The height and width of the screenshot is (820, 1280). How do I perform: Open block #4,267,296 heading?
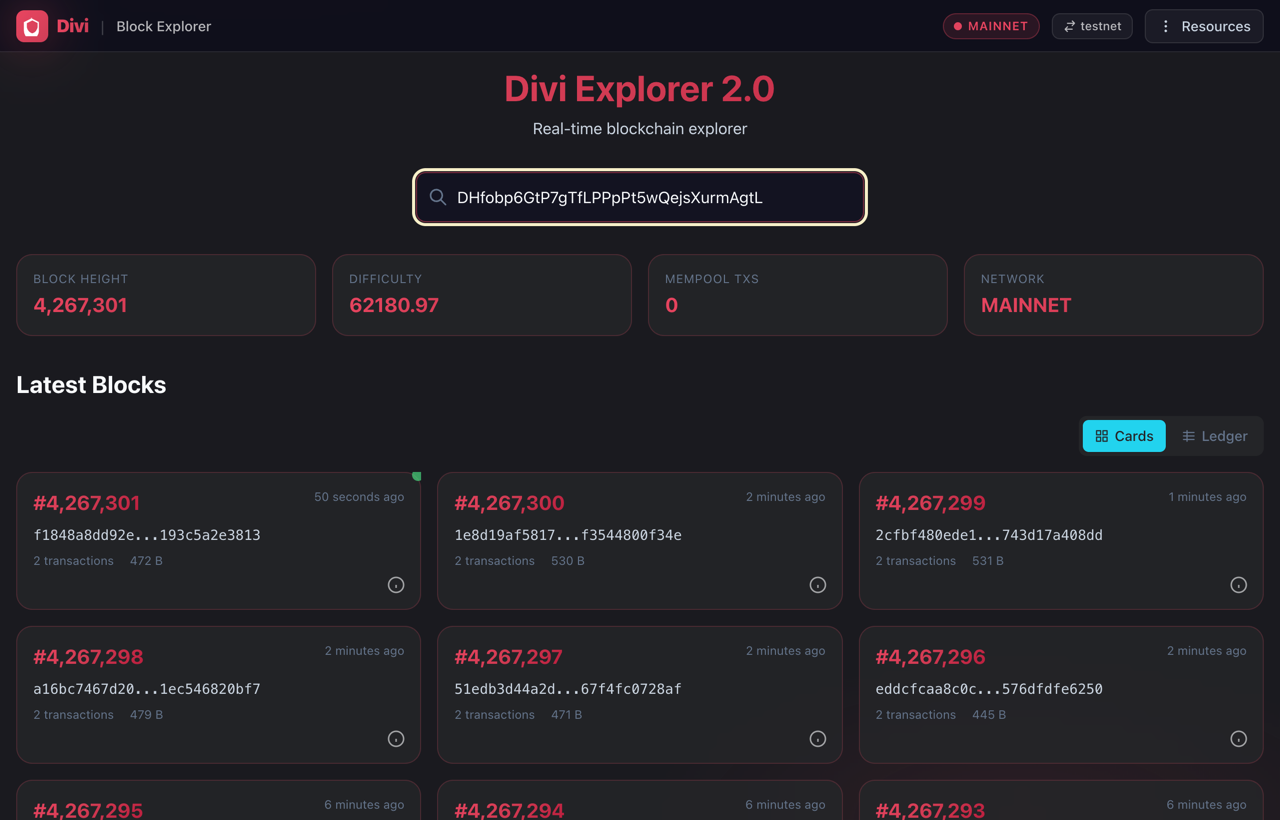pyautogui.click(x=931, y=657)
